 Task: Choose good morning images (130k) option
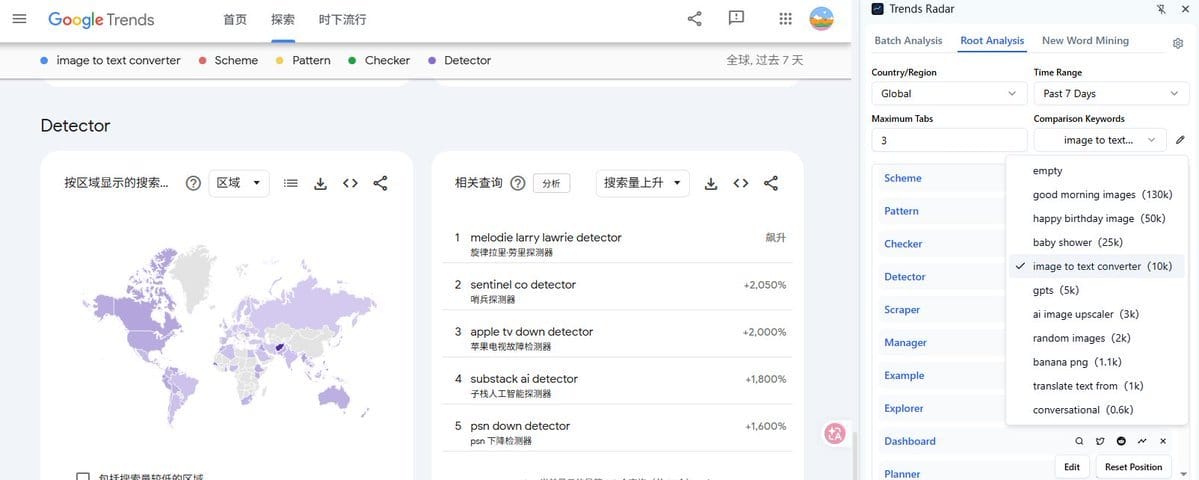(x=1097, y=195)
